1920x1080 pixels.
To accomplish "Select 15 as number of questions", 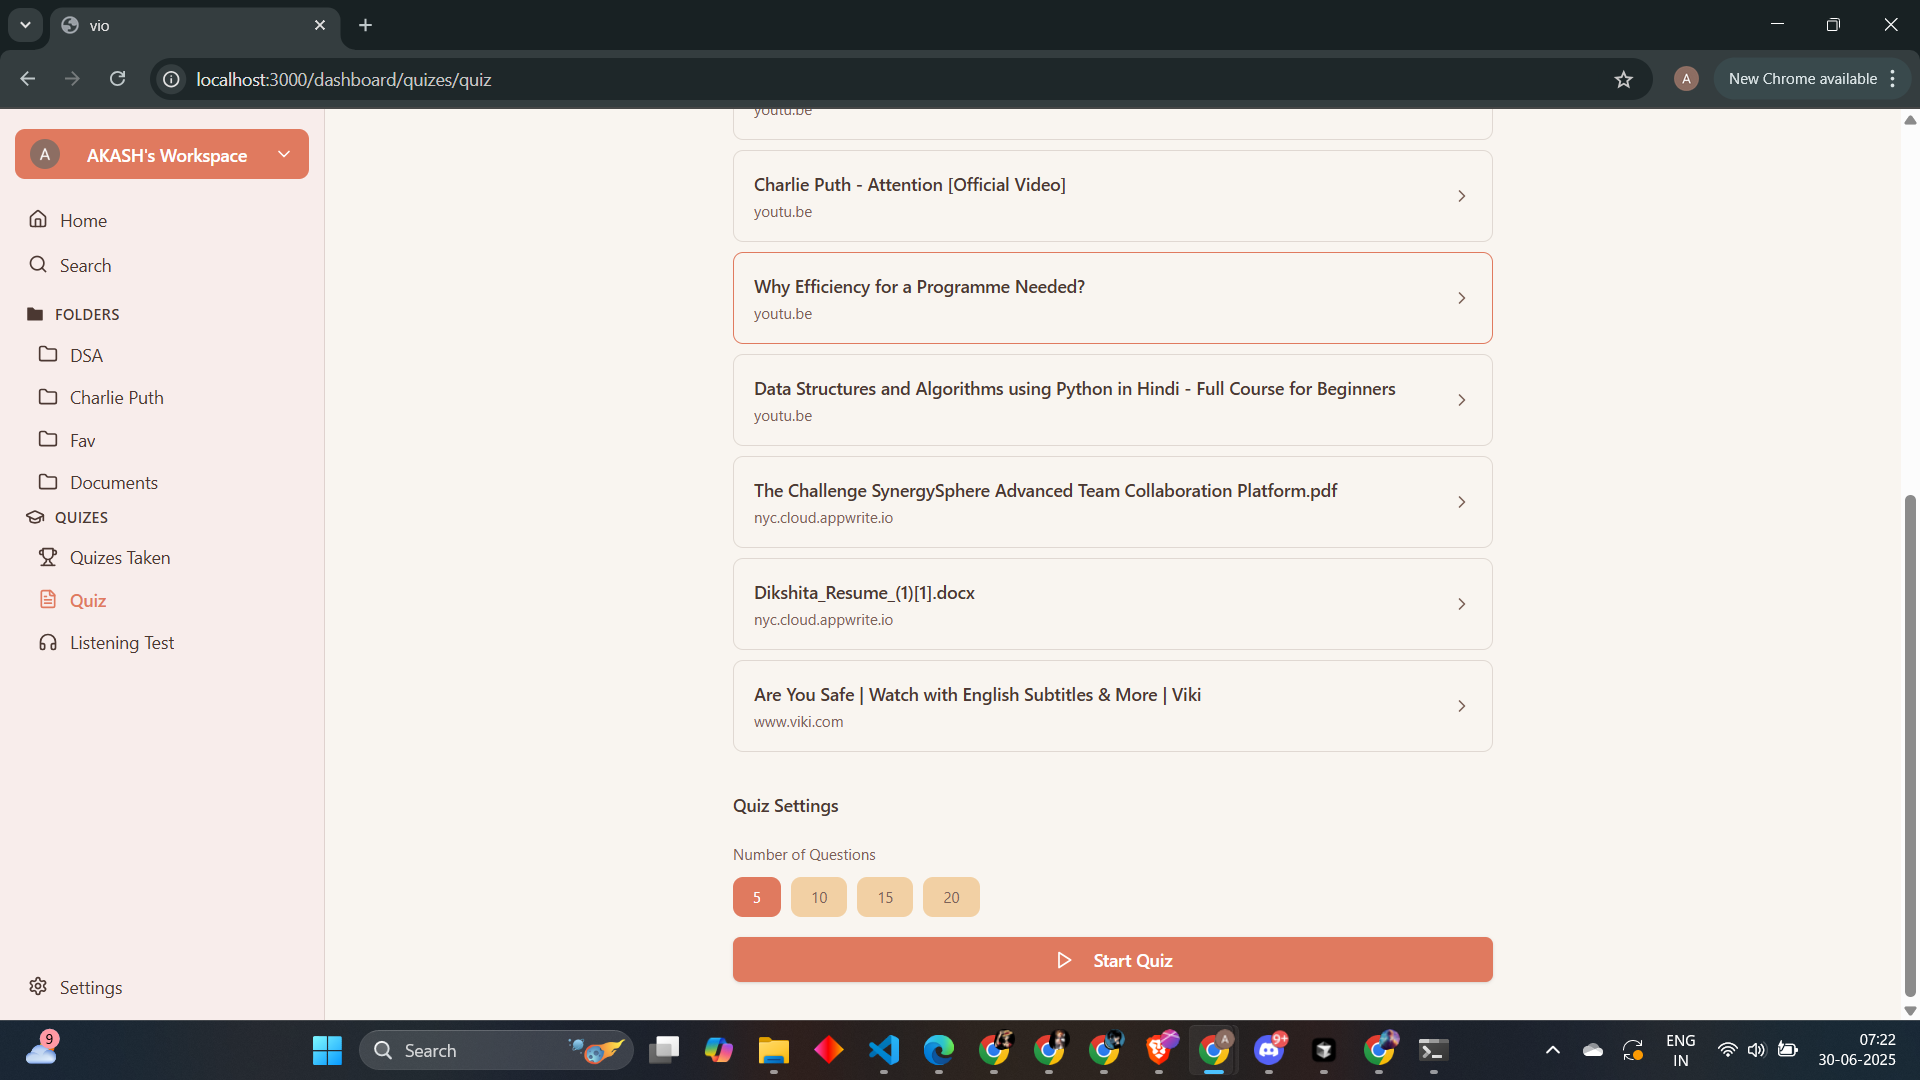I will [884, 897].
